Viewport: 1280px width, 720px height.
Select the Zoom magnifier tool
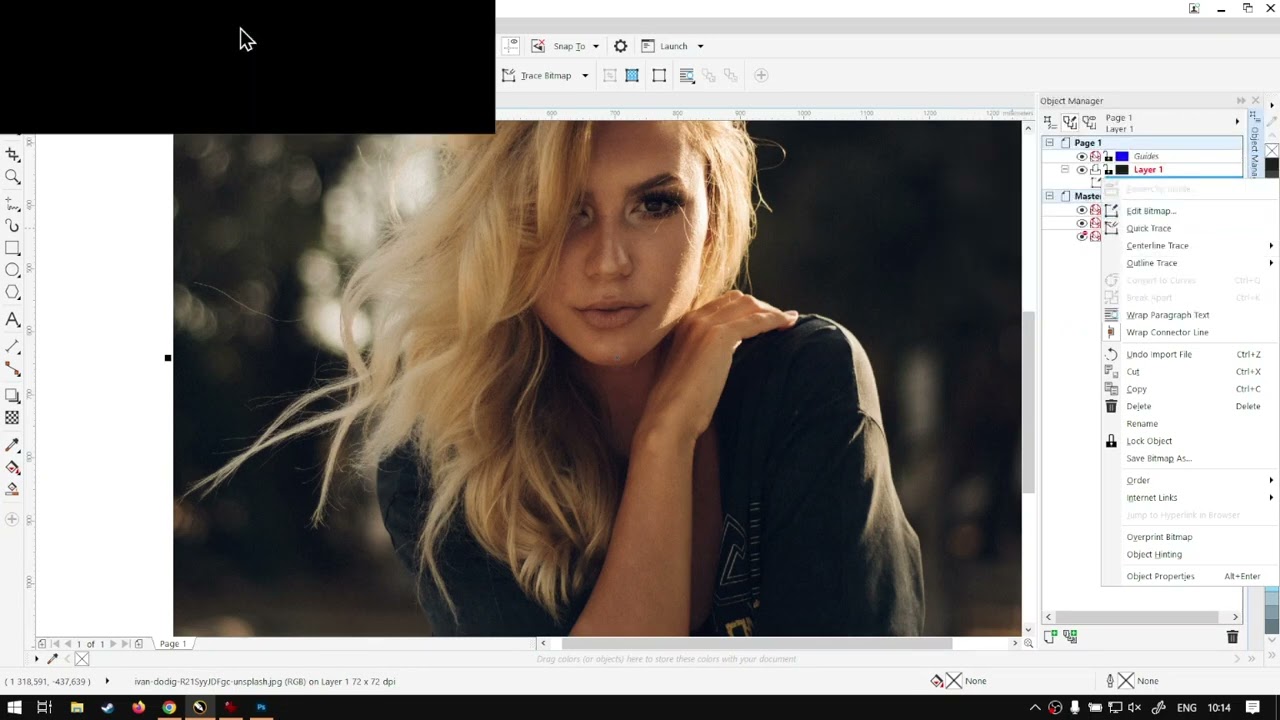[12, 177]
